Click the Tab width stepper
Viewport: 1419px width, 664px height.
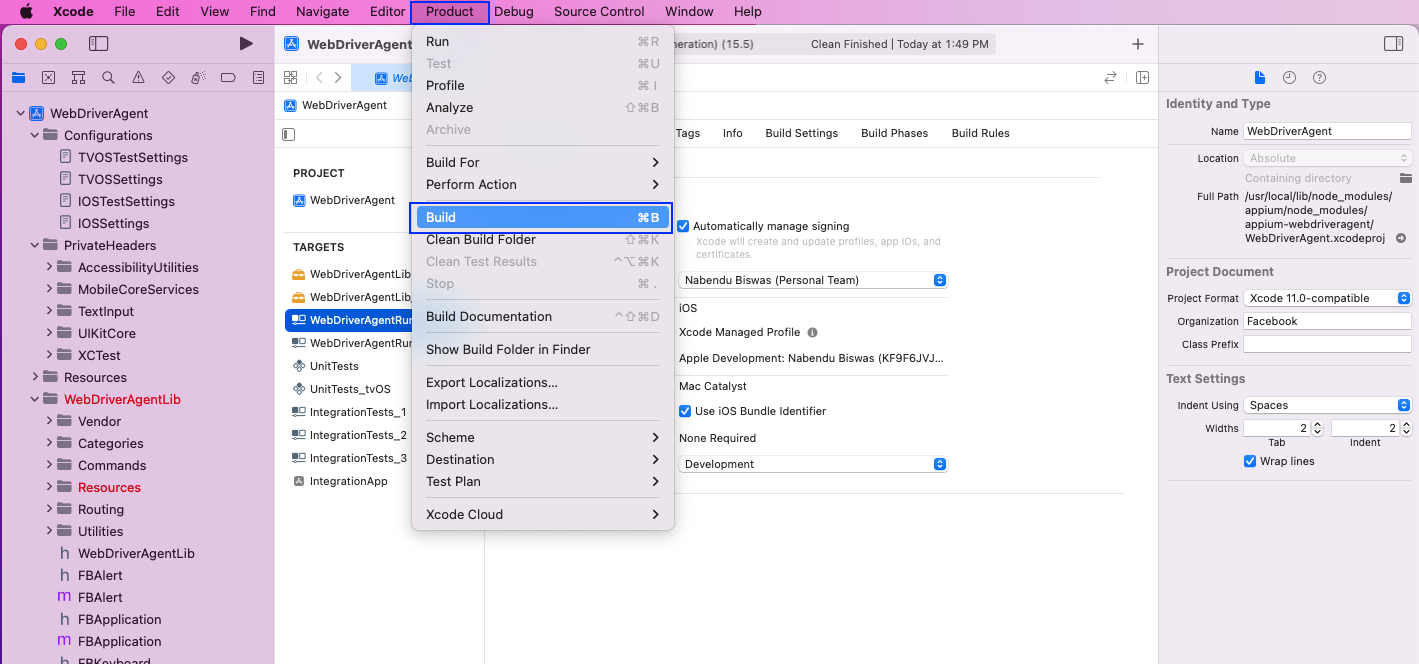click(x=1317, y=428)
